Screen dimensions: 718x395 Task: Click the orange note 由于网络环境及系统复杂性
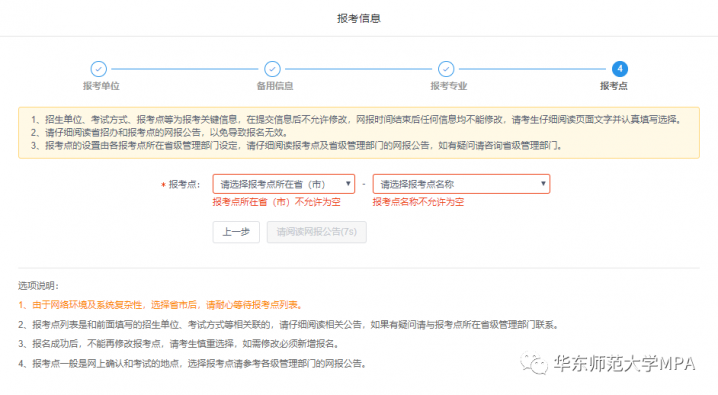point(160,305)
